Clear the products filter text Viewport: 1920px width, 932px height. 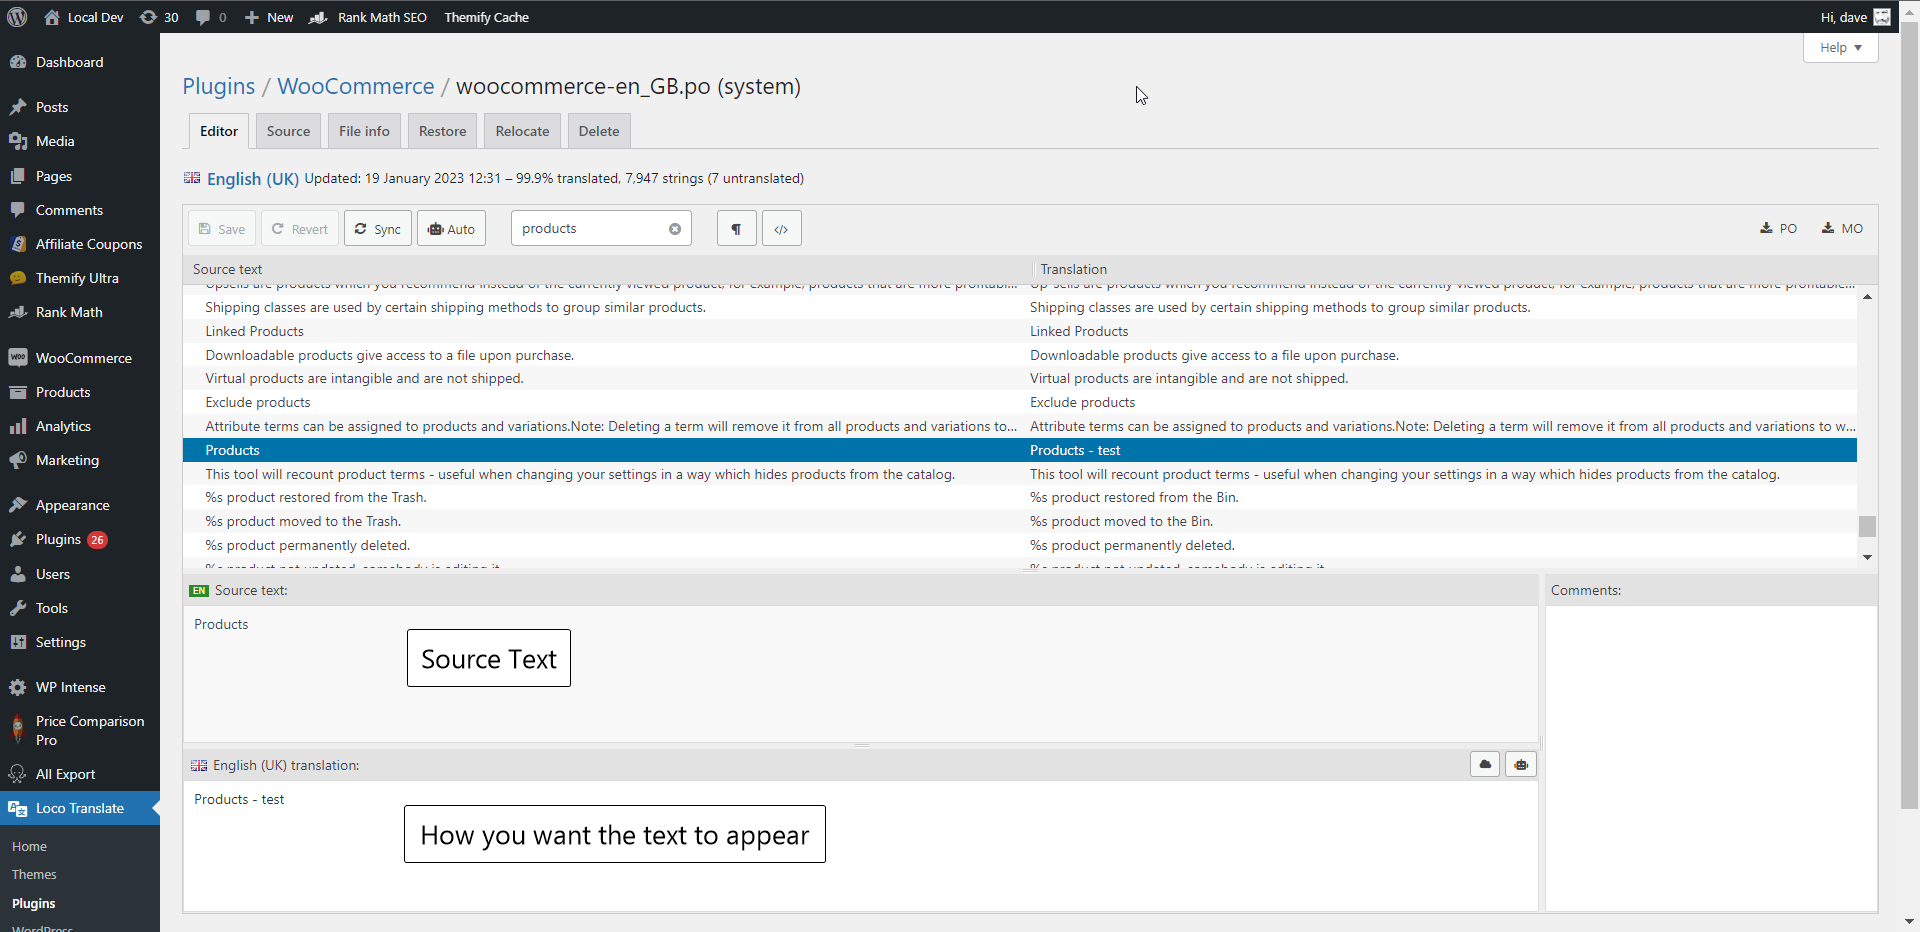tap(675, 229)
